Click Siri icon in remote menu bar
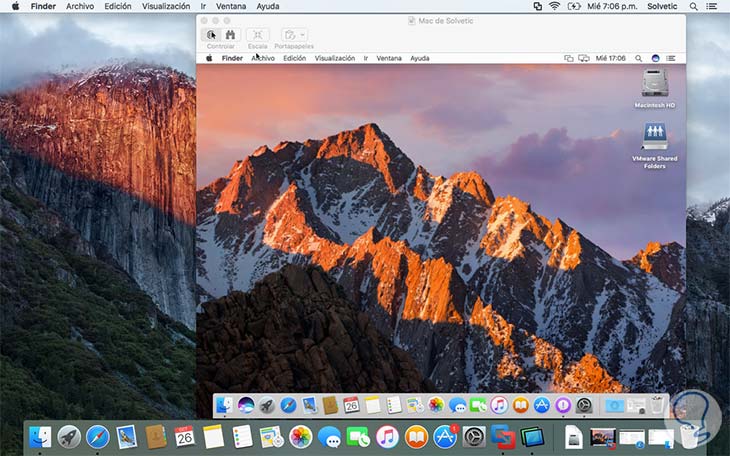Viewport: 730px width, 456px height. pos(656,58)
